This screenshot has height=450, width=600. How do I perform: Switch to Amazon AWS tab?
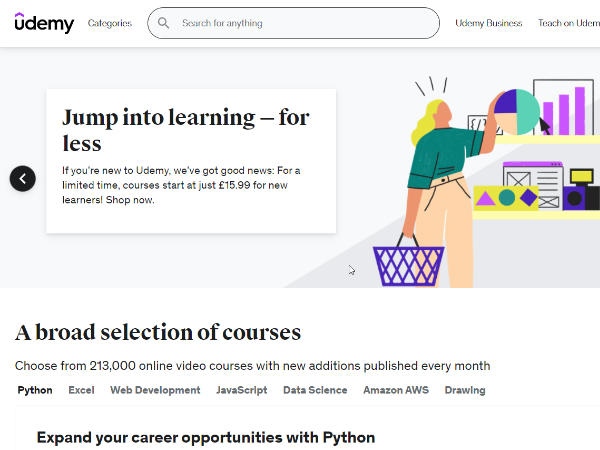tap(396, 390)
